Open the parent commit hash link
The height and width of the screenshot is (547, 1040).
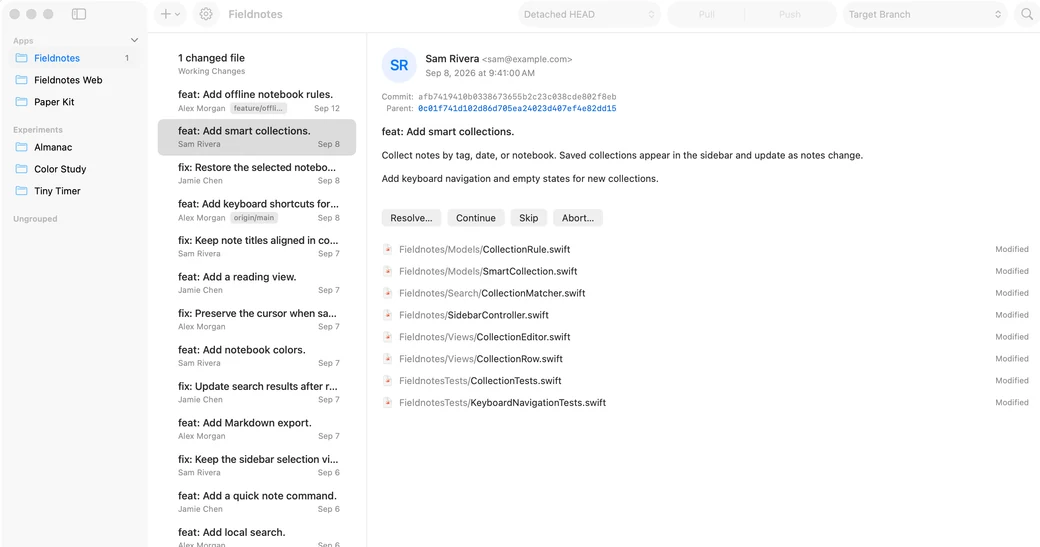click(517, 108)
